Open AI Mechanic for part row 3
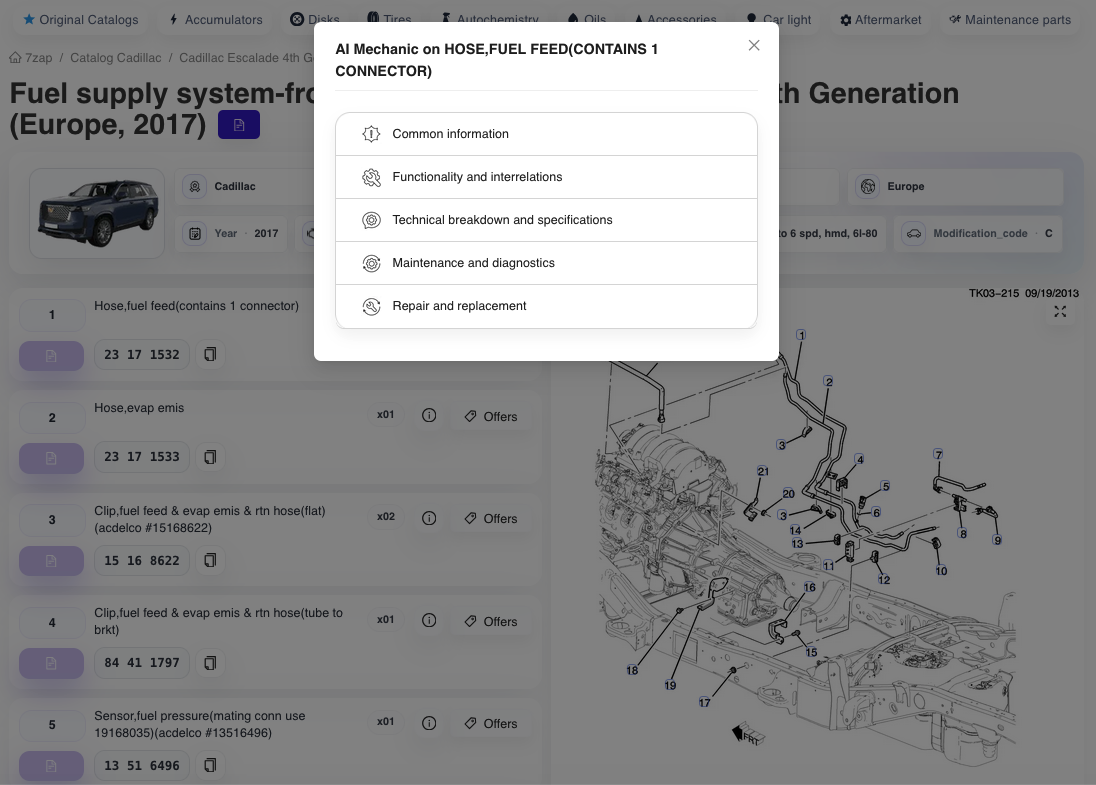 [51, 561]
